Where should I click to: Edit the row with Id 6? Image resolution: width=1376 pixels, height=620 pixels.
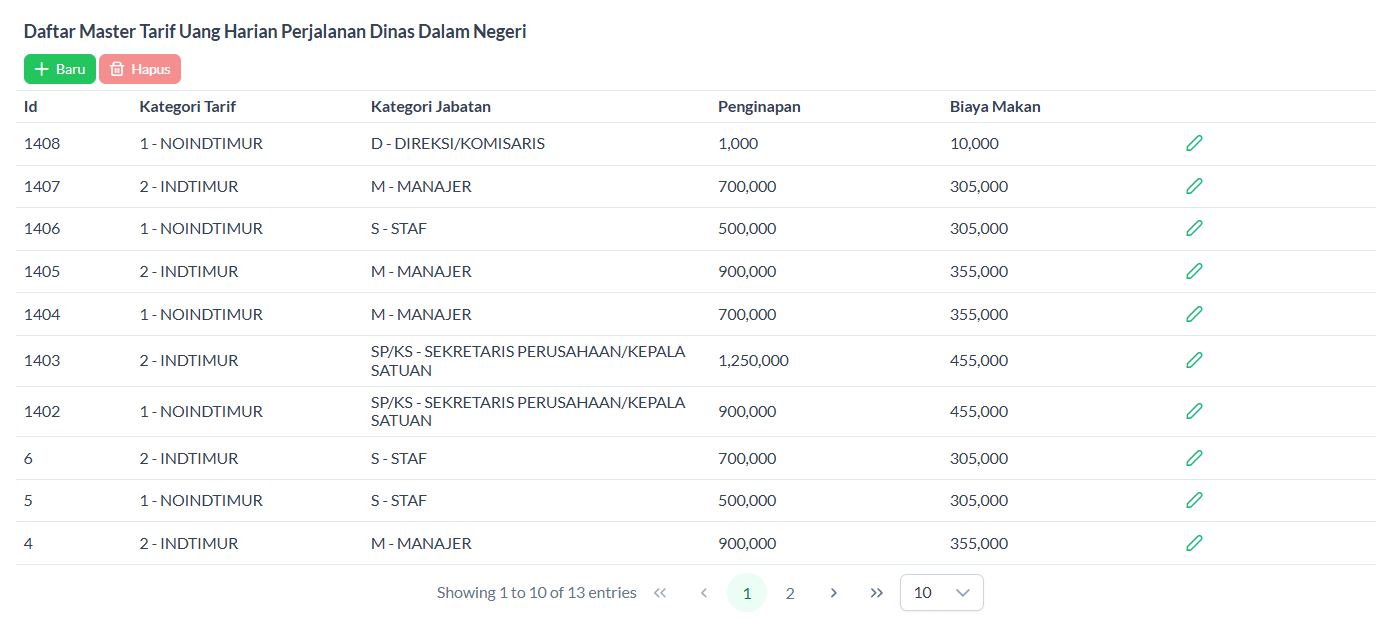pos(1194,458)
